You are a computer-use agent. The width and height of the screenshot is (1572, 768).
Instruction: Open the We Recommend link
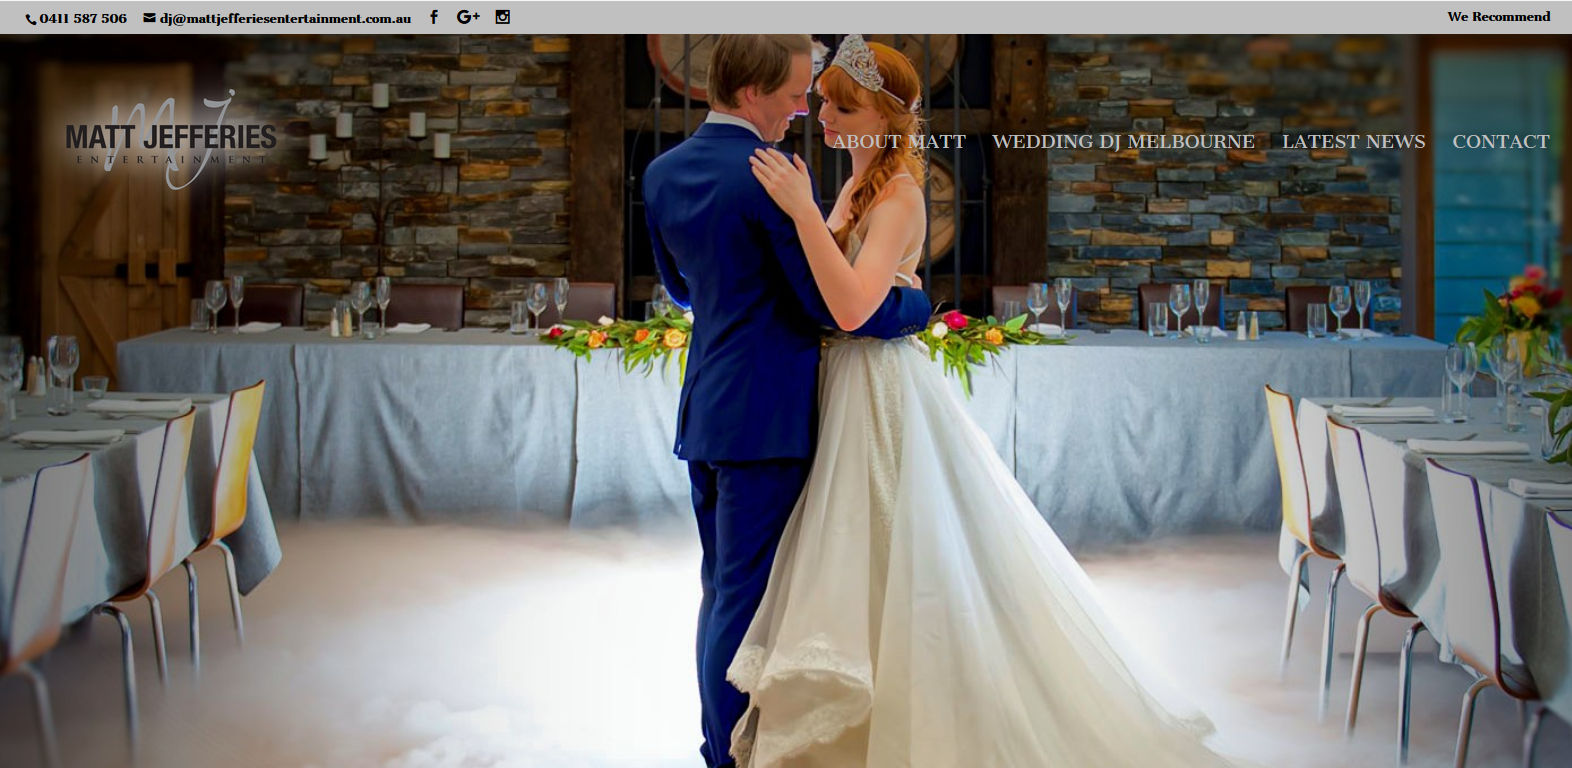pos(1498,17)
